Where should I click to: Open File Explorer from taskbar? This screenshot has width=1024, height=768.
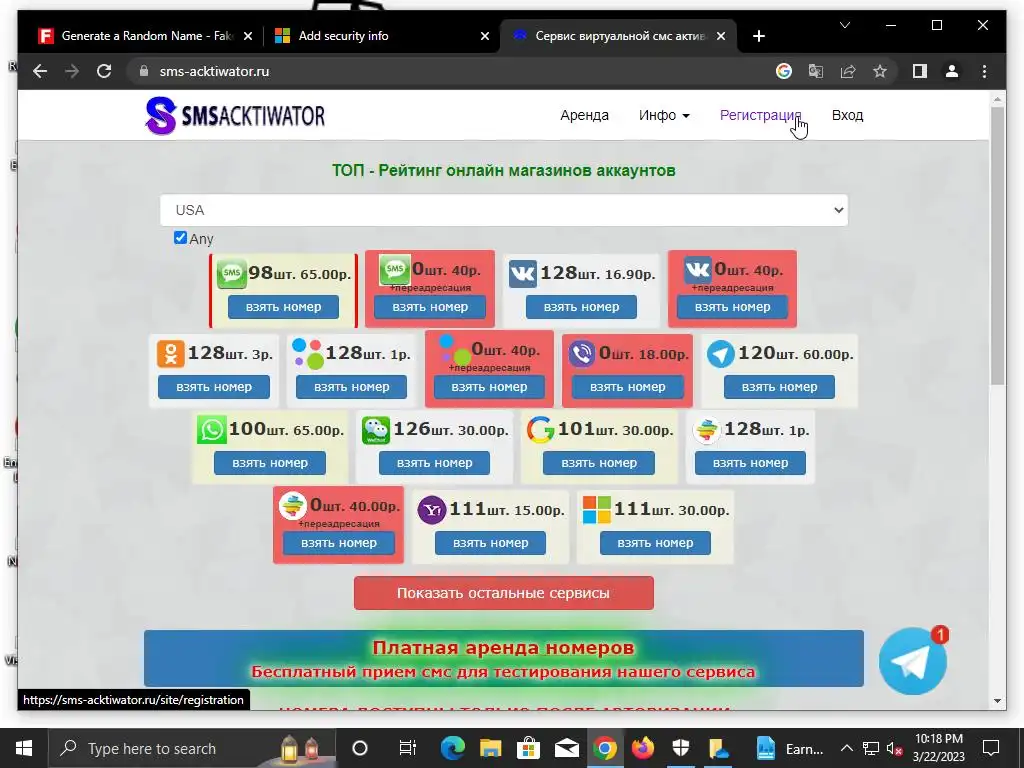(x=490, y=748)
